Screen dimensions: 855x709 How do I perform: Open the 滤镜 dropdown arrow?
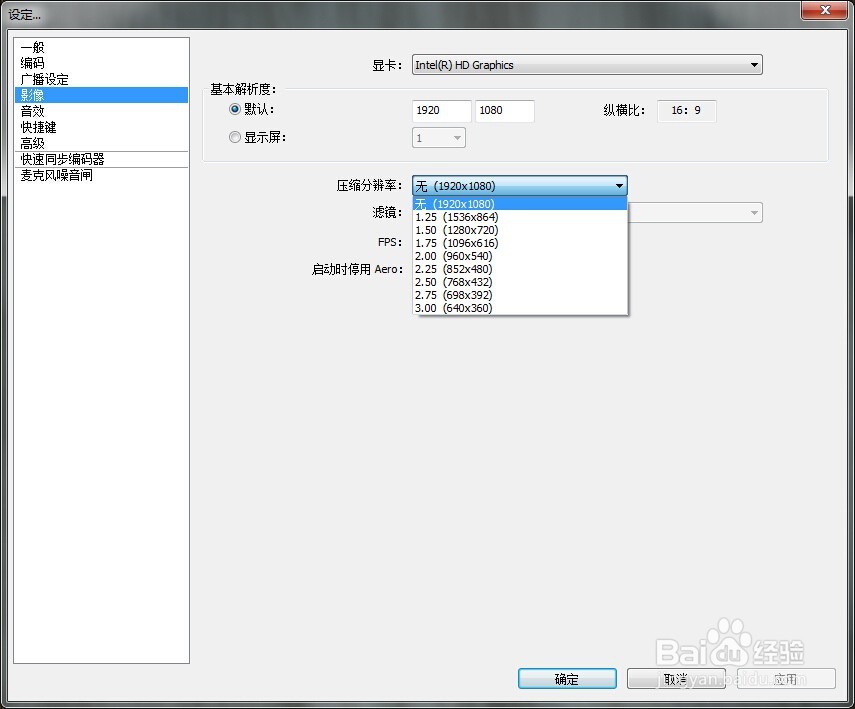[x=754, y=213]
